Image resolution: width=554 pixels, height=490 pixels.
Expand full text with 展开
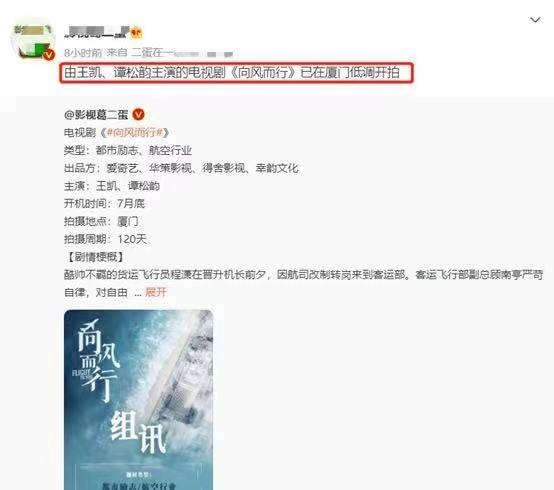156,292
